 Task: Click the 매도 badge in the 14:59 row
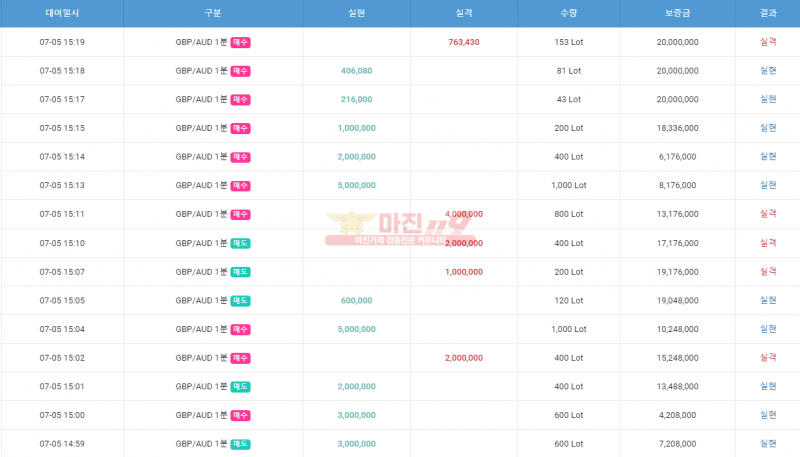pyautogui.click(x=240, y=444)
